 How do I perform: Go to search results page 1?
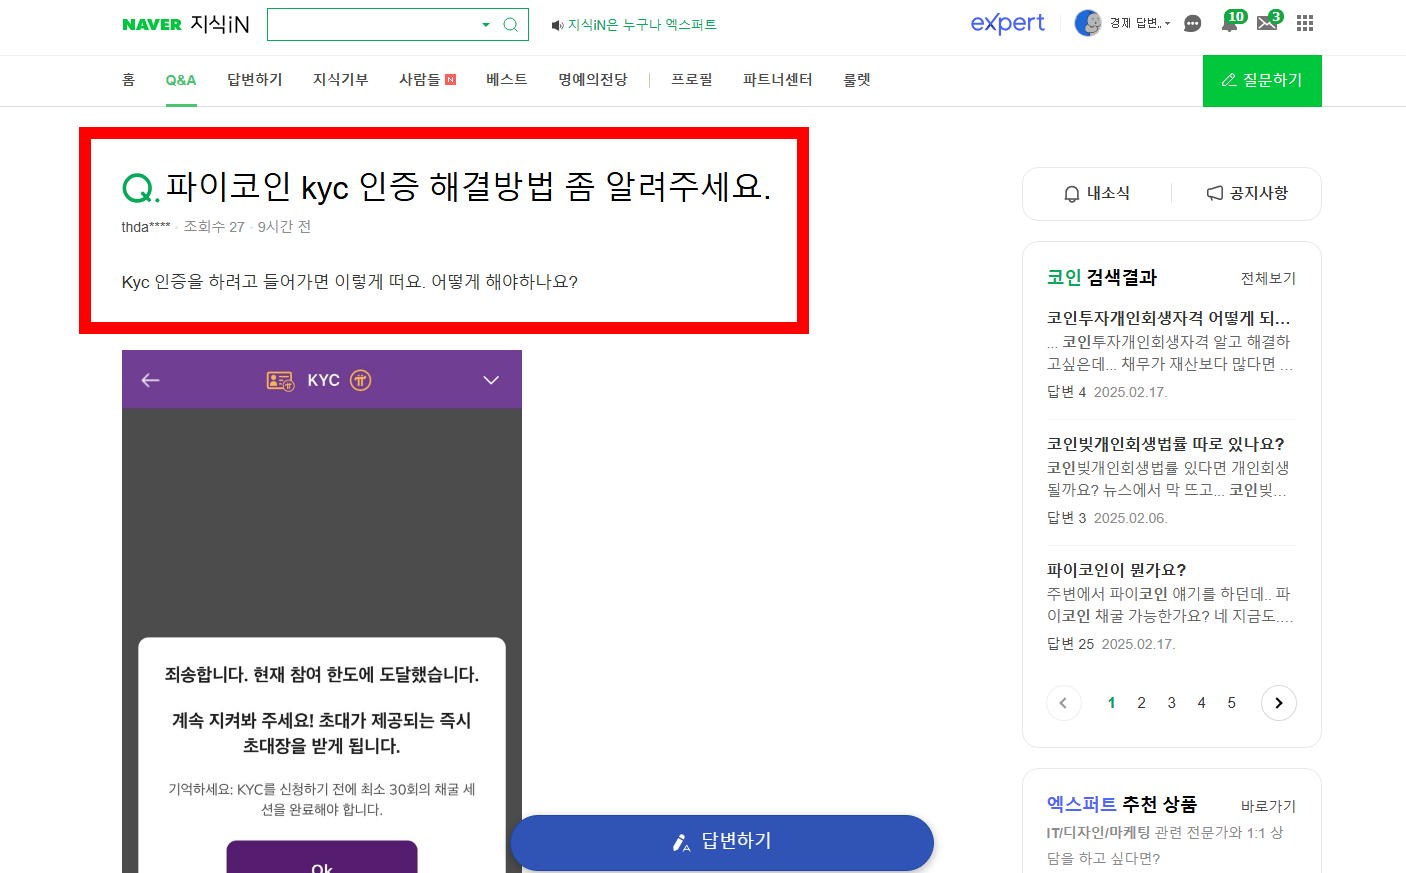[1111, 703]
